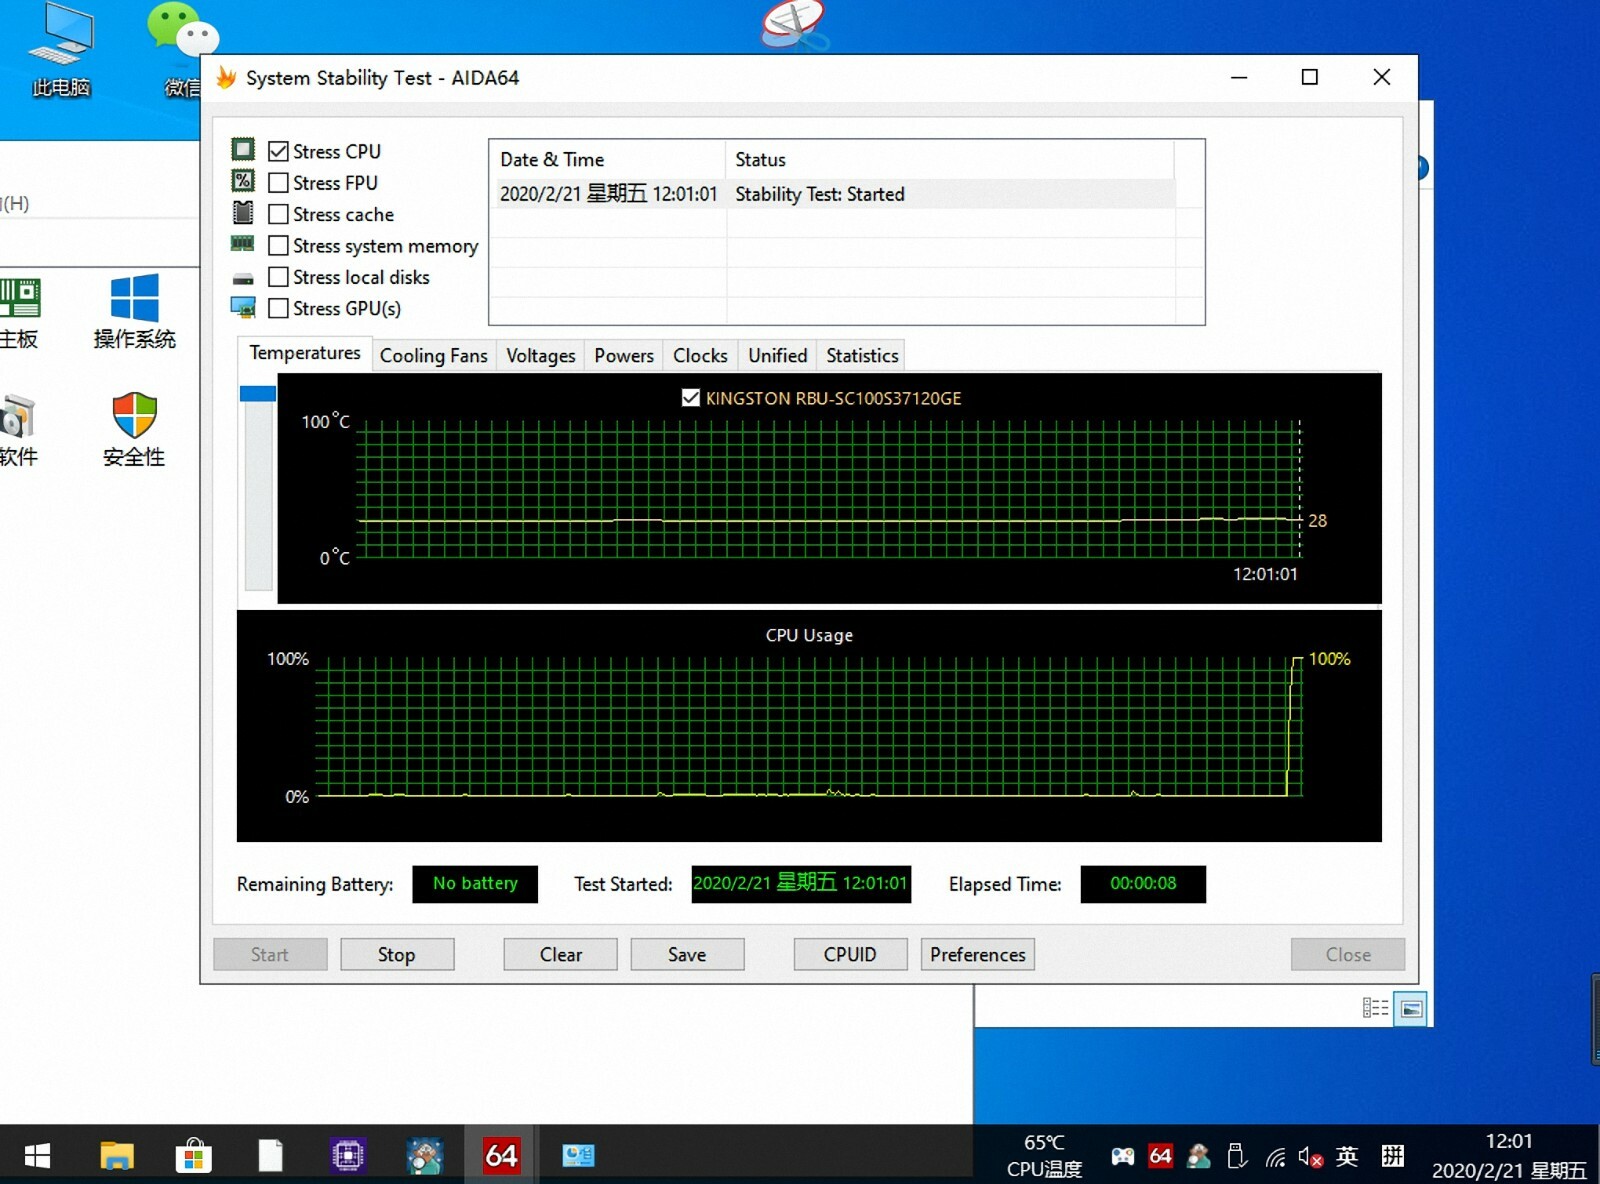Switch to the Cooling Fans tab
1600x1184 pixels.
click(433, 355)
